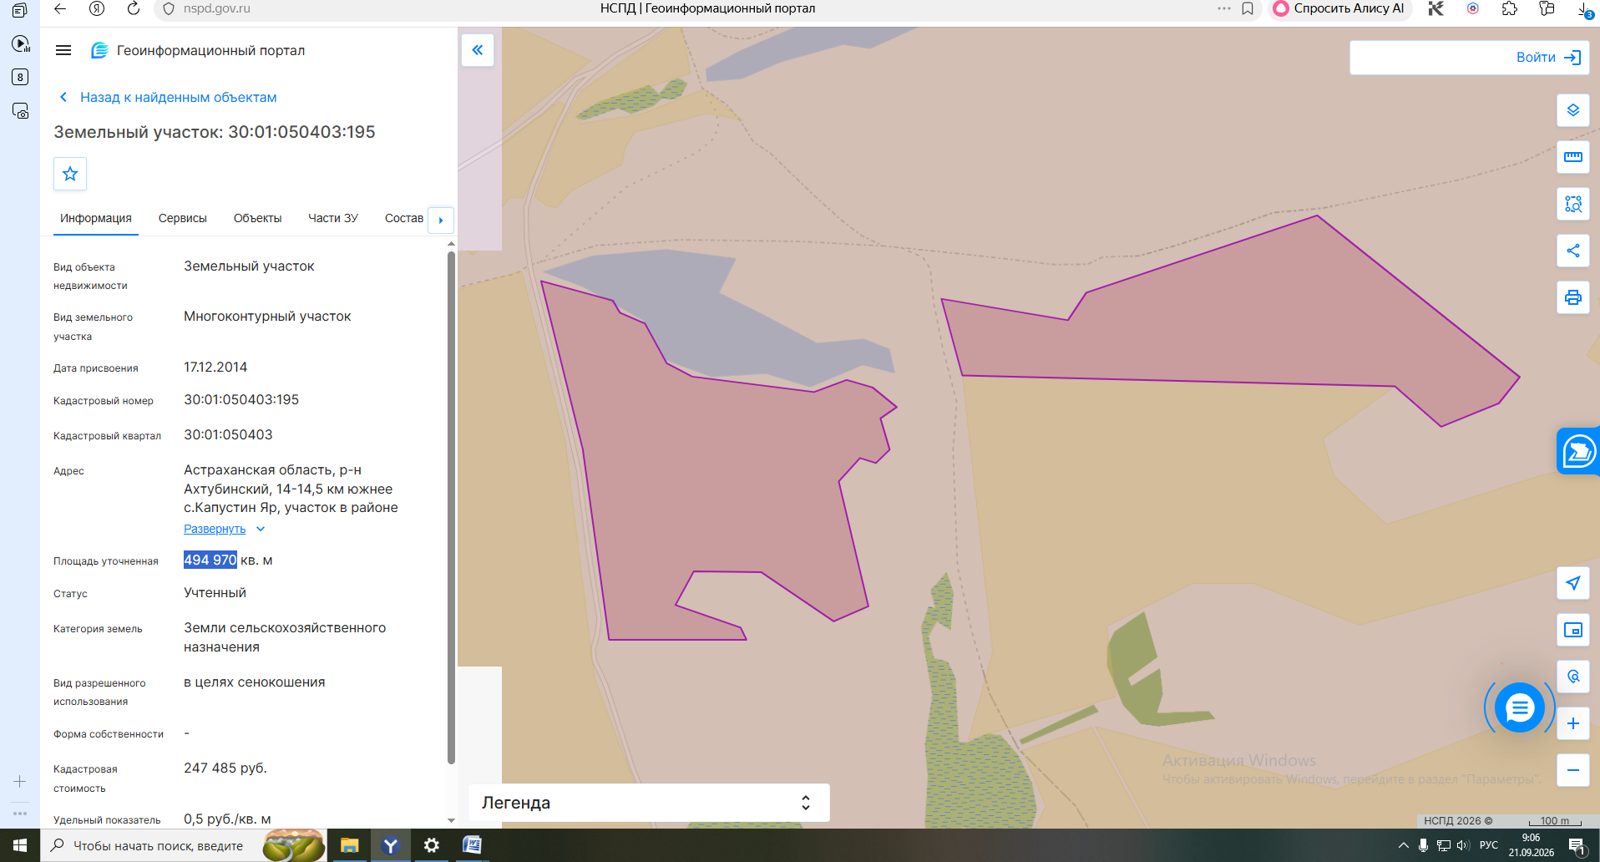Click the Войти login button

1548,57
